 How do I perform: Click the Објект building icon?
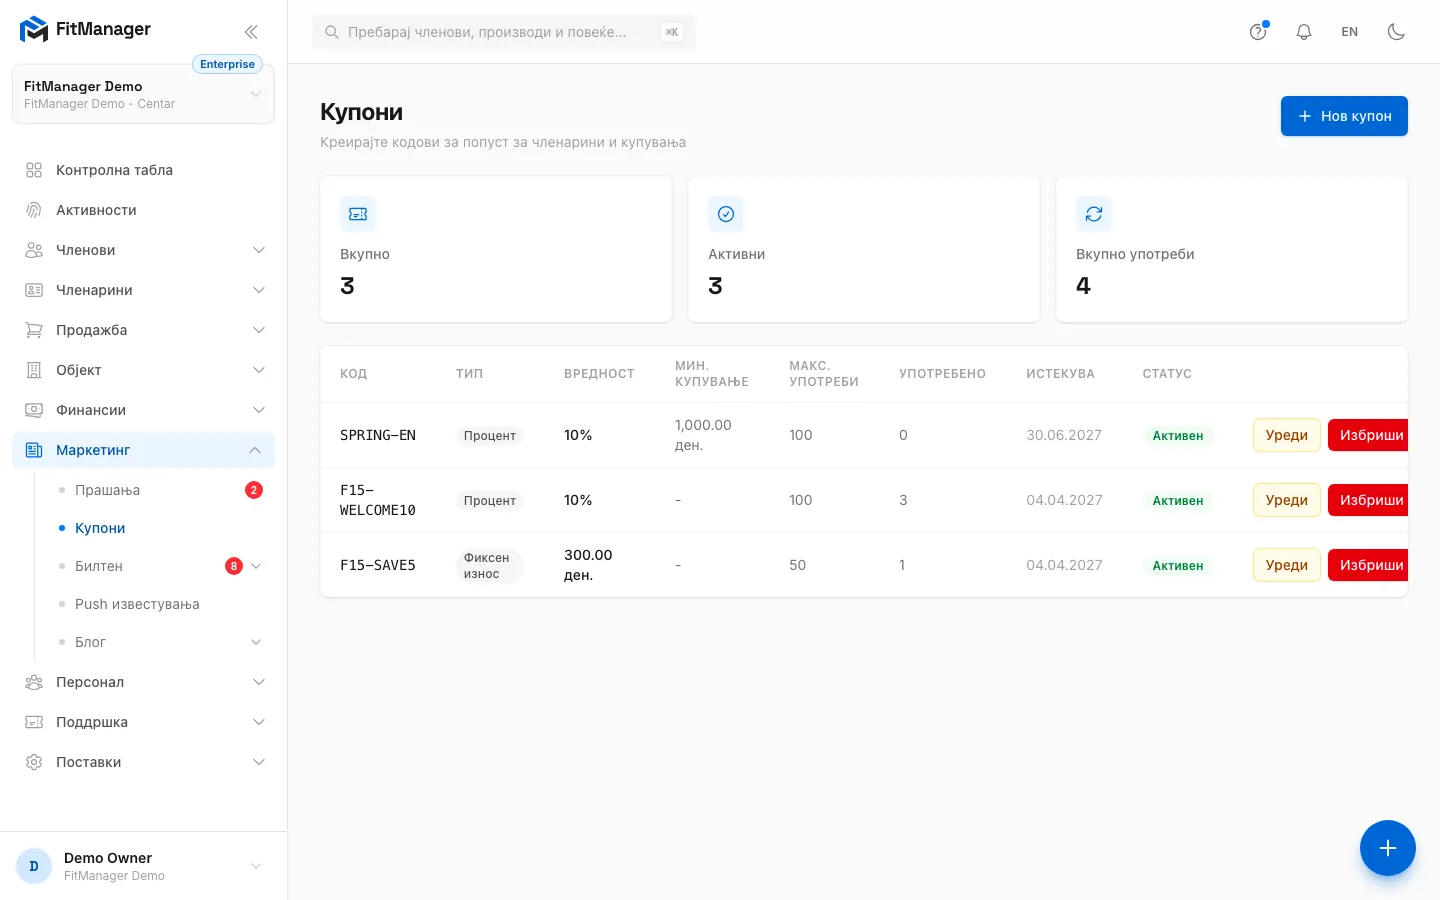pos(34,370)
